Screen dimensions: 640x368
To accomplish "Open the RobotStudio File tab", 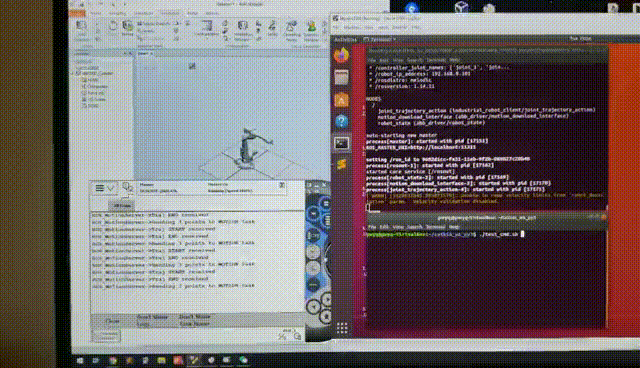I will click(77, 13).
